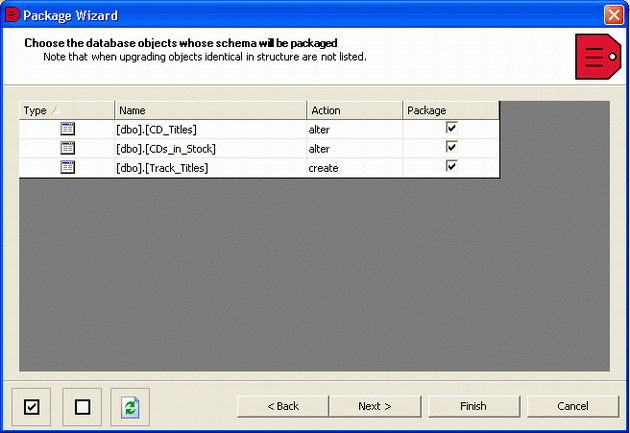Viewport: 630px width, 433px height.
Task: Click the create action for Track_Titles
Action: [x=354, y=168]
